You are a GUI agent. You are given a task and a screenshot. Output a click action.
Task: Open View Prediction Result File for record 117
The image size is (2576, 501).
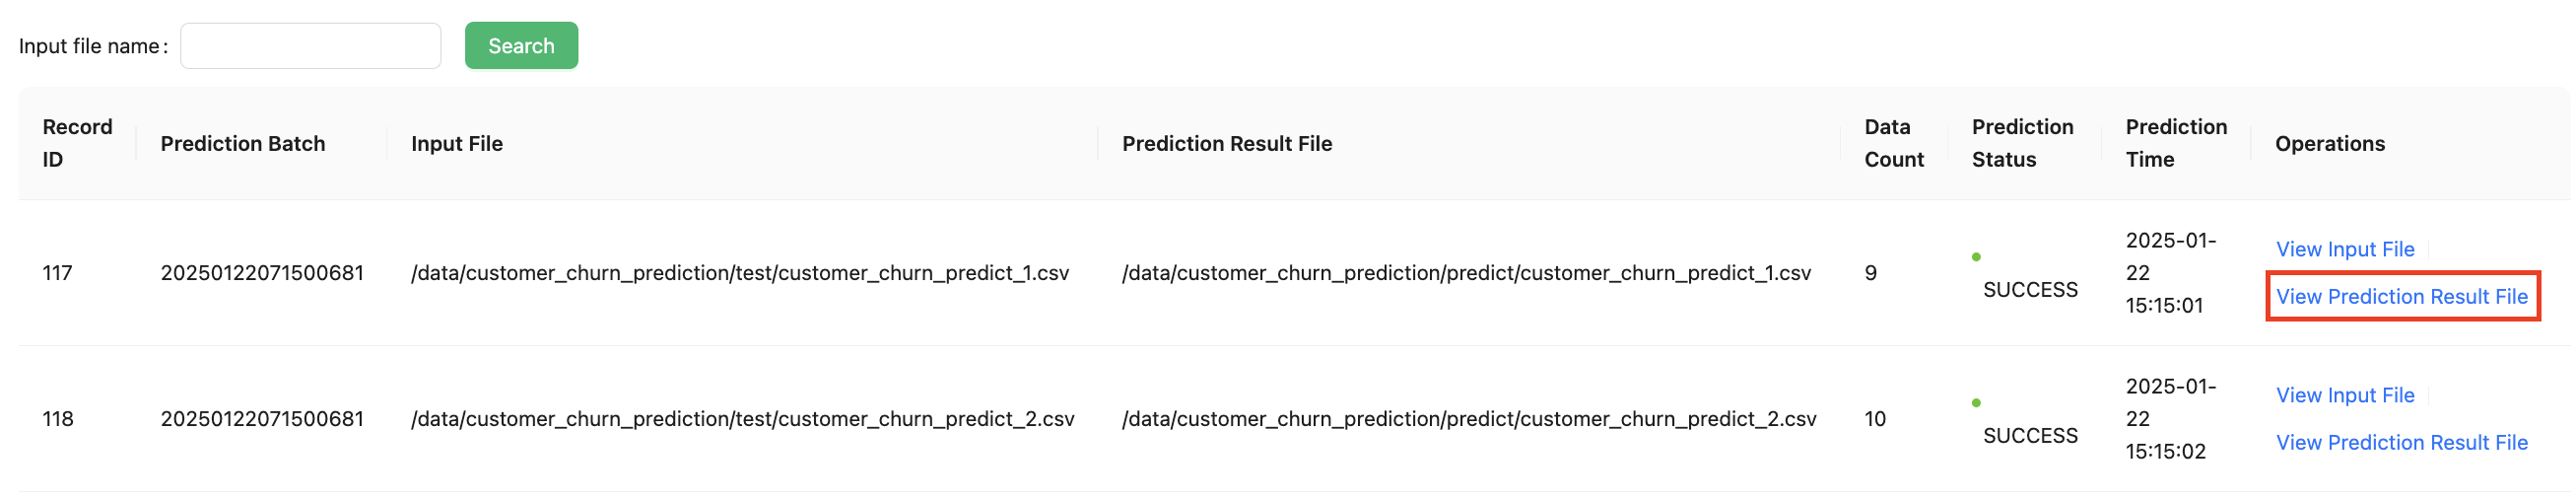tap(2401, 296)
